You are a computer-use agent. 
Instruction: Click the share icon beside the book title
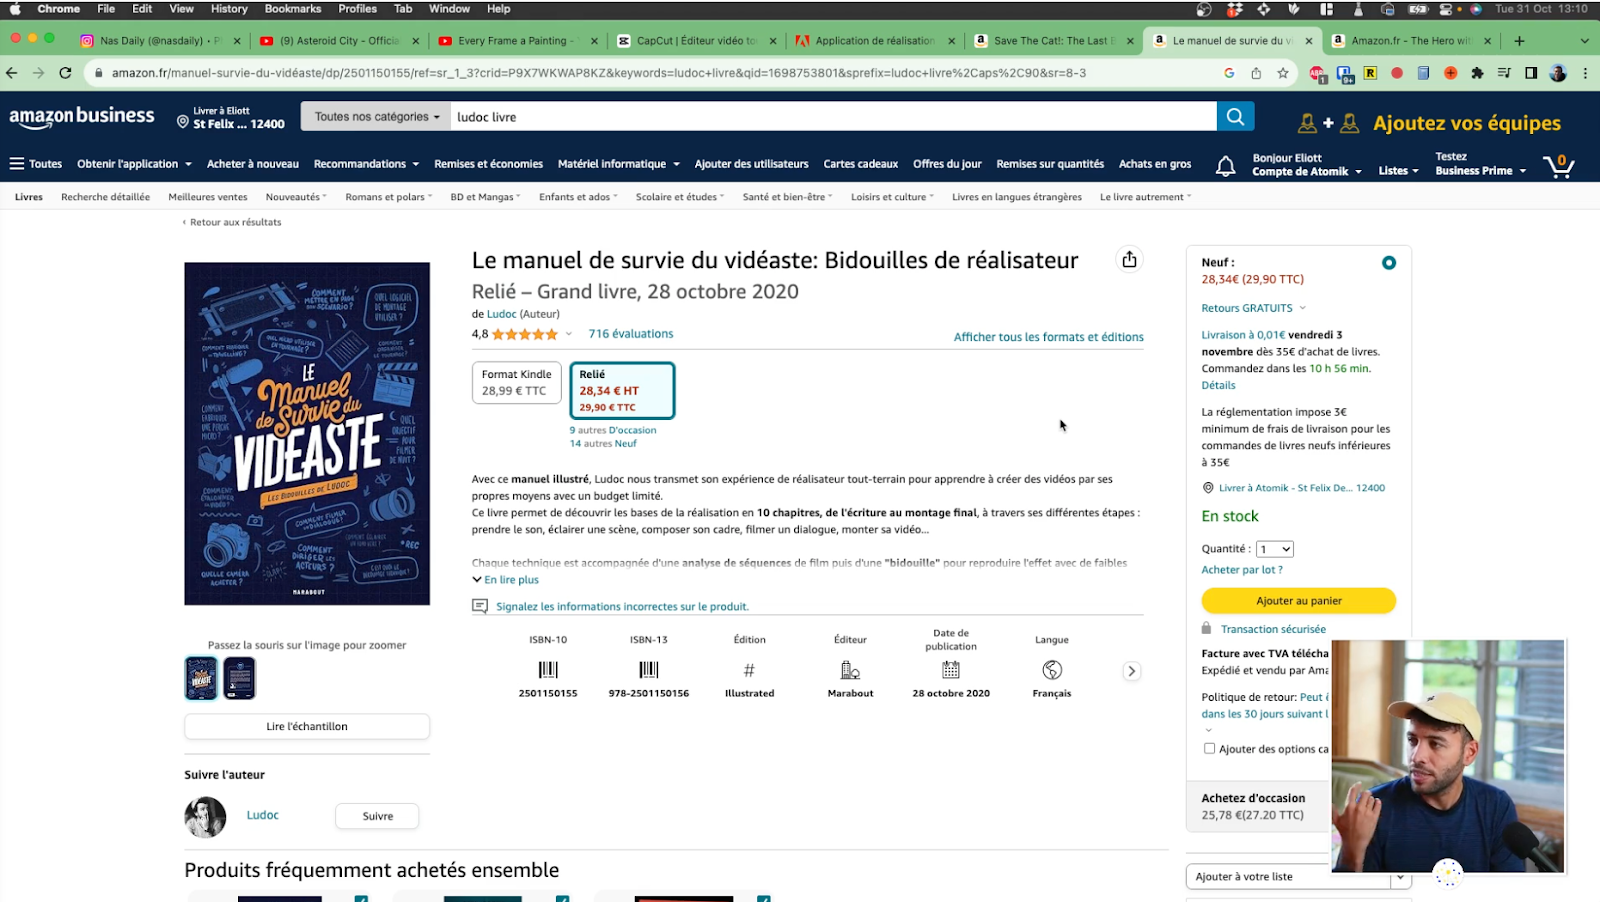tap(1129, 260)
